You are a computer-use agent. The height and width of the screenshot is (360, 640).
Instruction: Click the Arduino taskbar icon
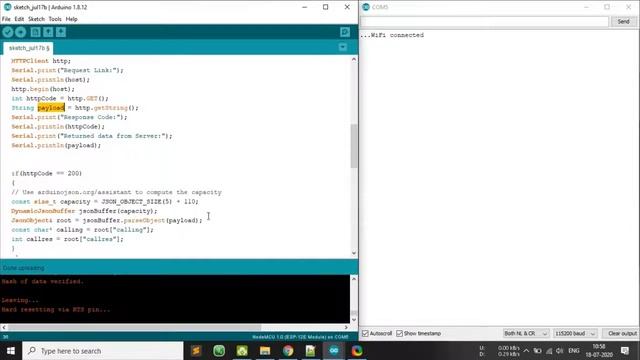tap(334, 351)
